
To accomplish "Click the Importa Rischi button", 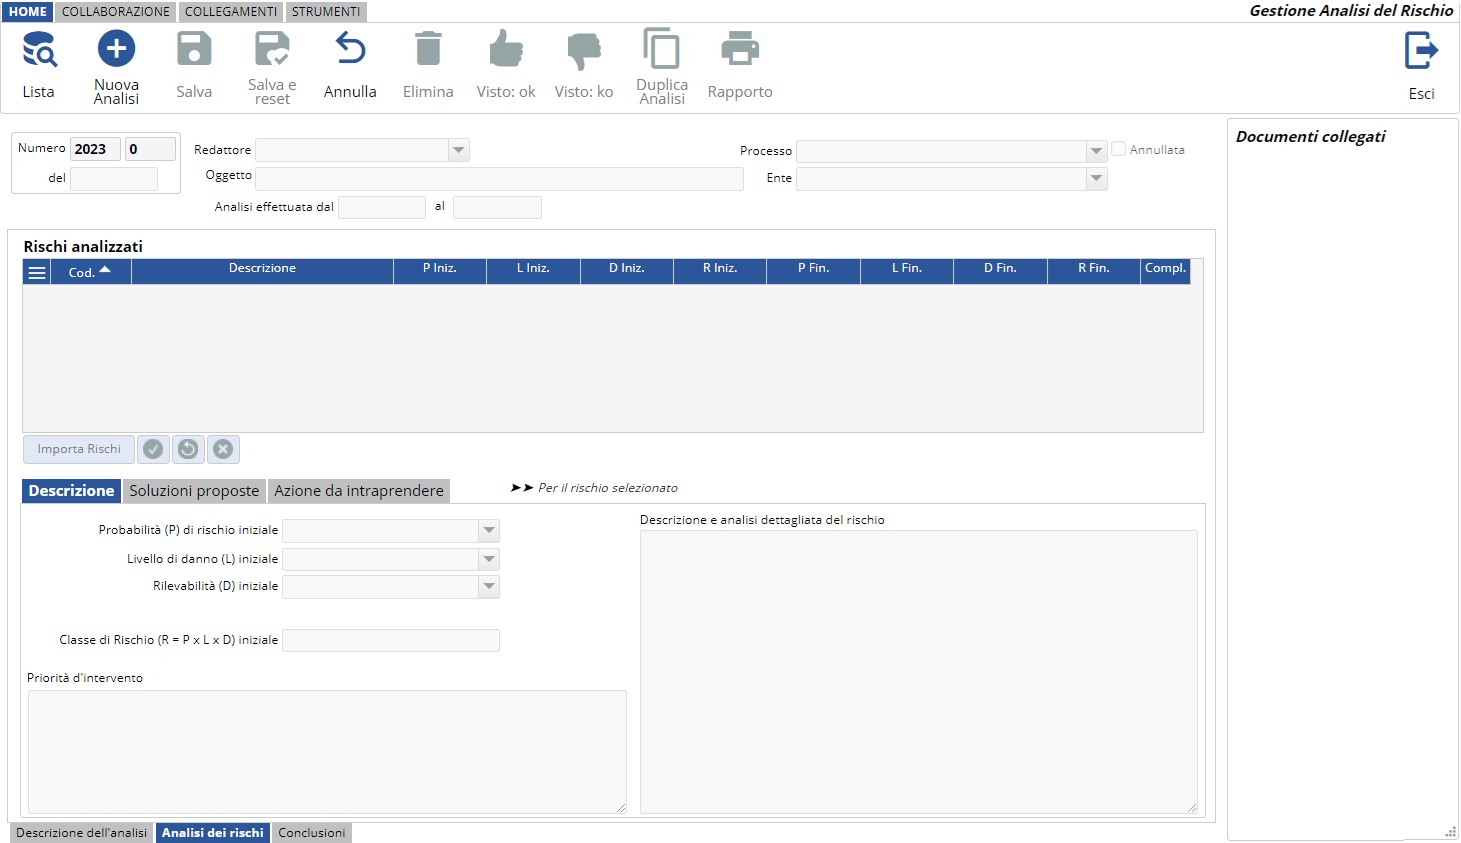I will [x=79, y=449].
